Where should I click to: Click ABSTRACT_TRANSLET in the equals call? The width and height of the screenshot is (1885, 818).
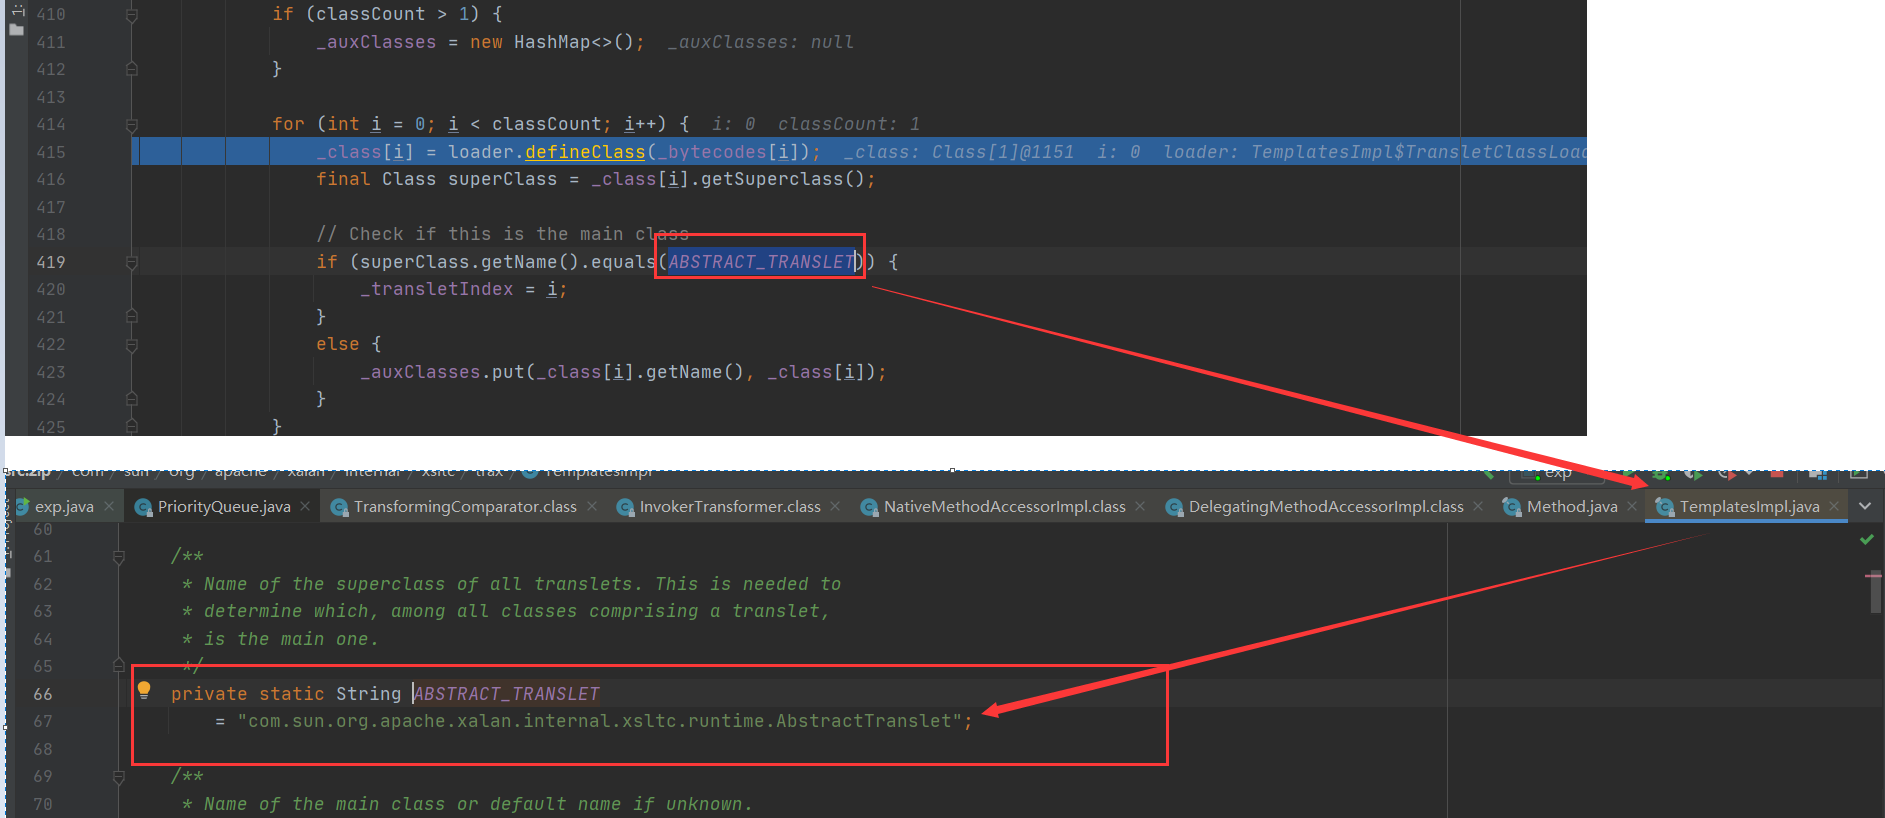762,262
